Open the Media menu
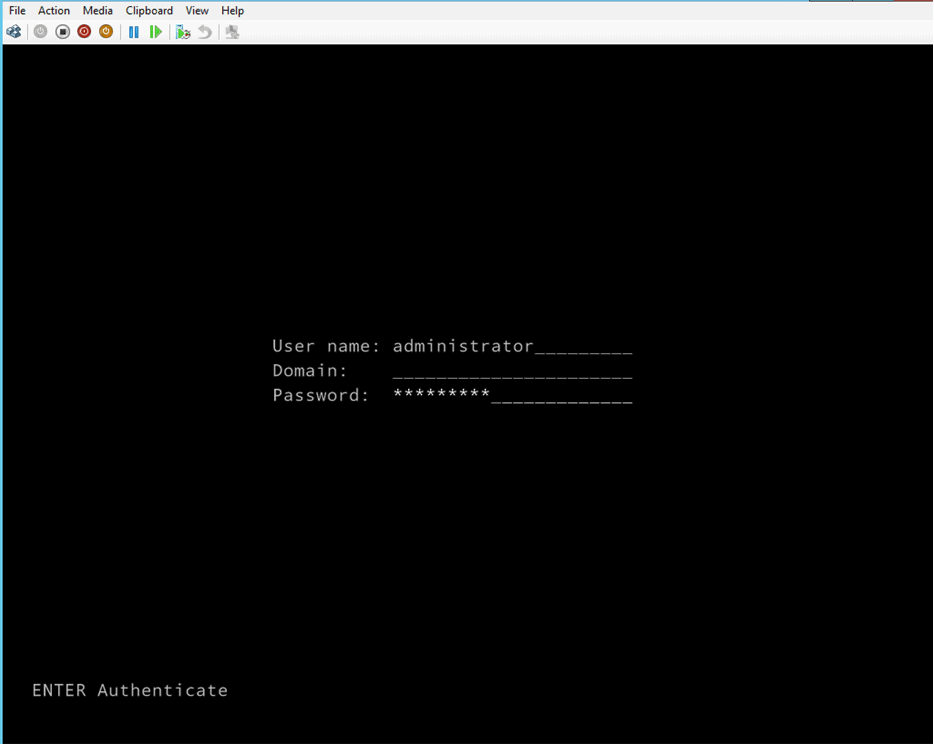 point(98,10)
